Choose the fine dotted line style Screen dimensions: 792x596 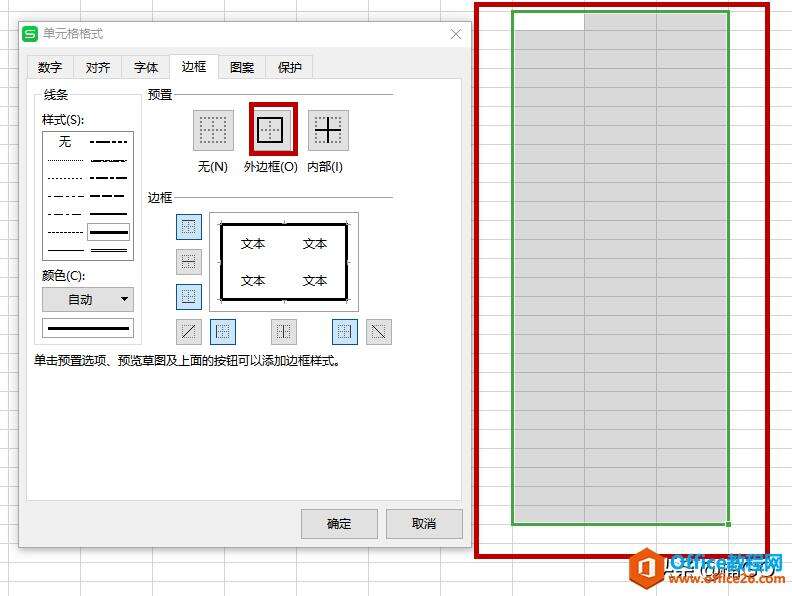[65, 161]
